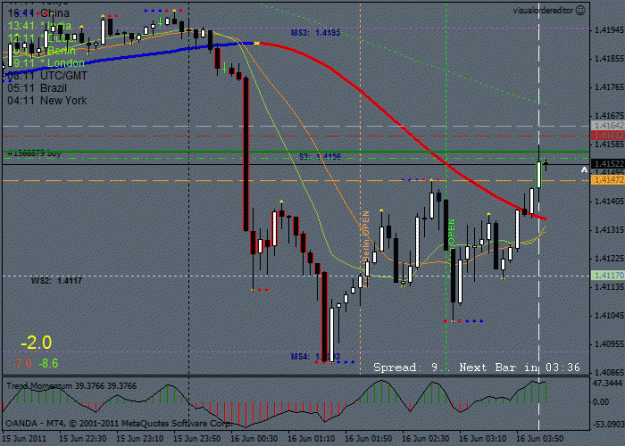Image resolution: width=625 pixels, height=446 pixels.
Task: Select the solid green buy order line
Action: click(x=296, y=152)
